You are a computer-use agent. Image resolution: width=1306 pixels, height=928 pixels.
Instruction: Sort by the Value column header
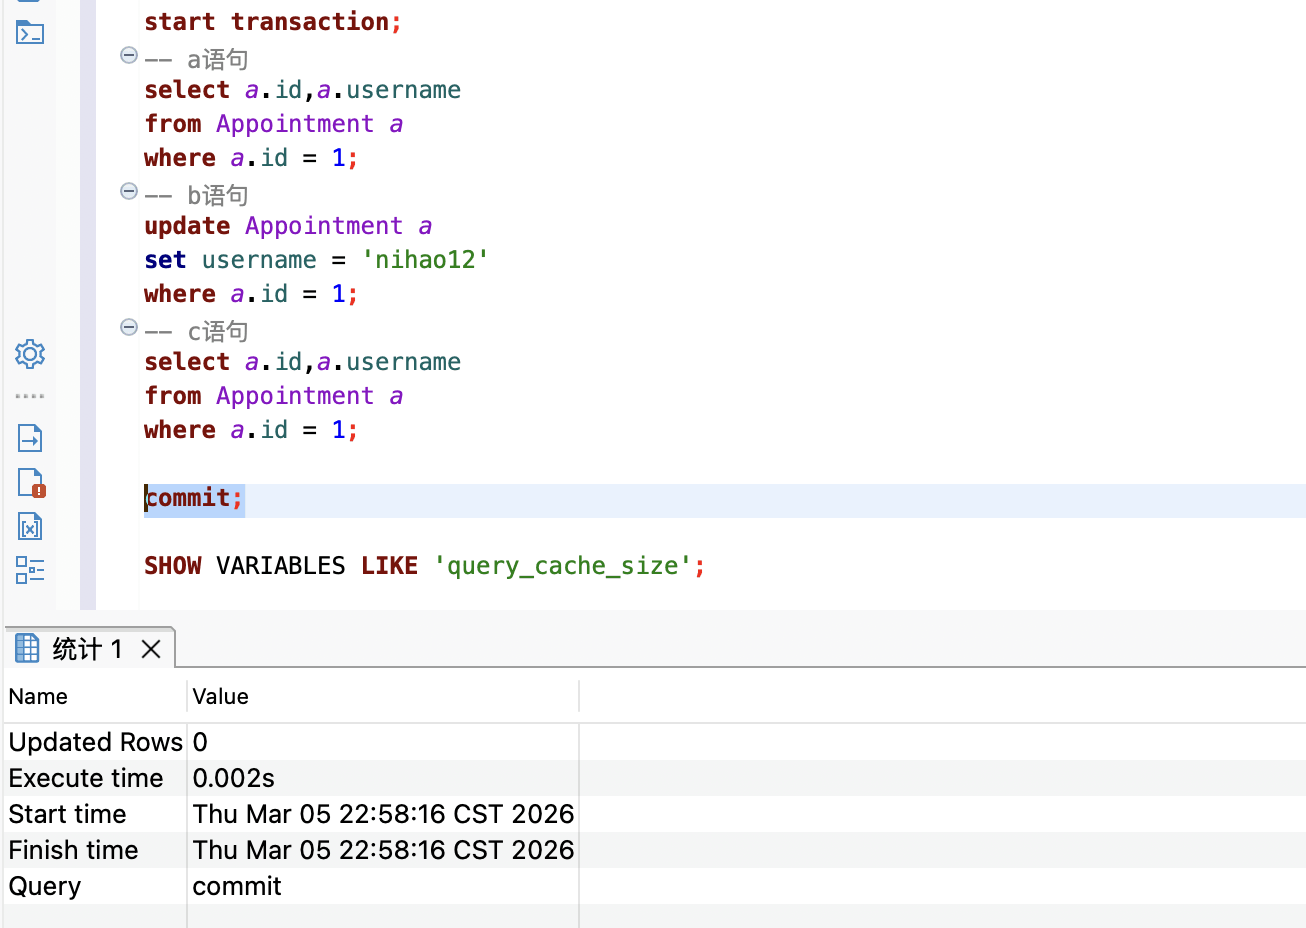(x=383, y=696)
